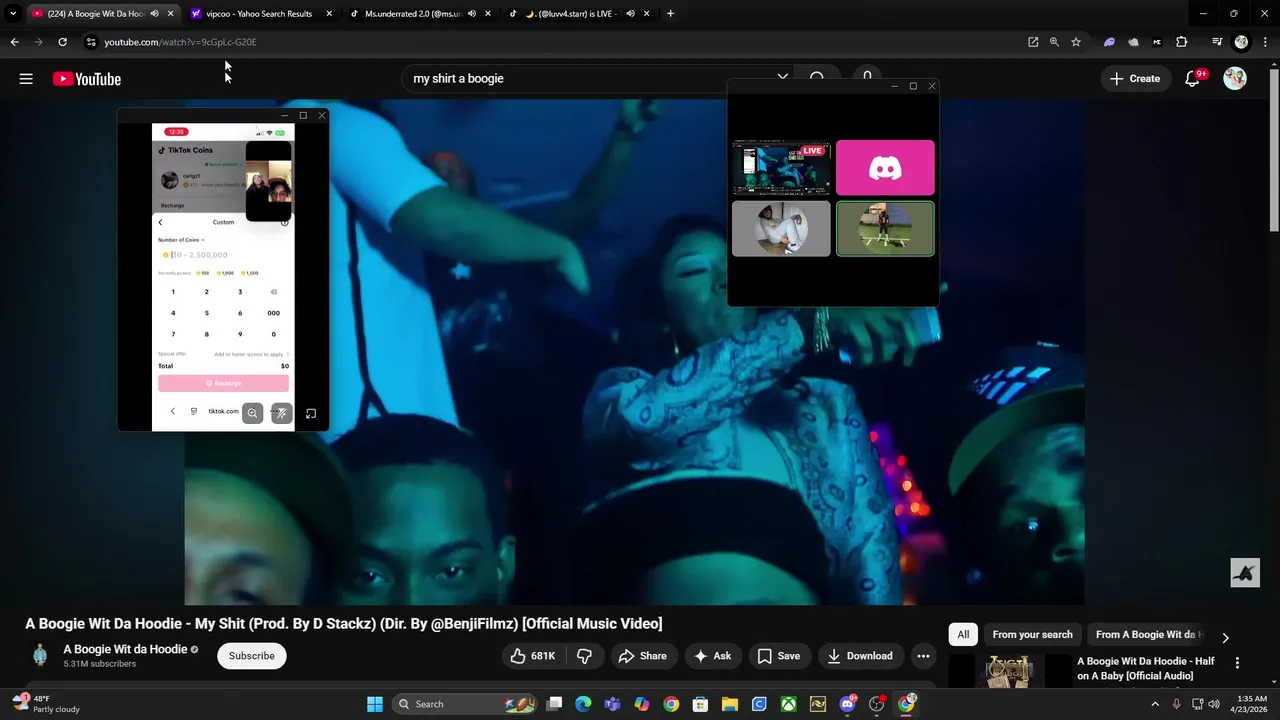Like the video with 681K likes

[533, 656]
